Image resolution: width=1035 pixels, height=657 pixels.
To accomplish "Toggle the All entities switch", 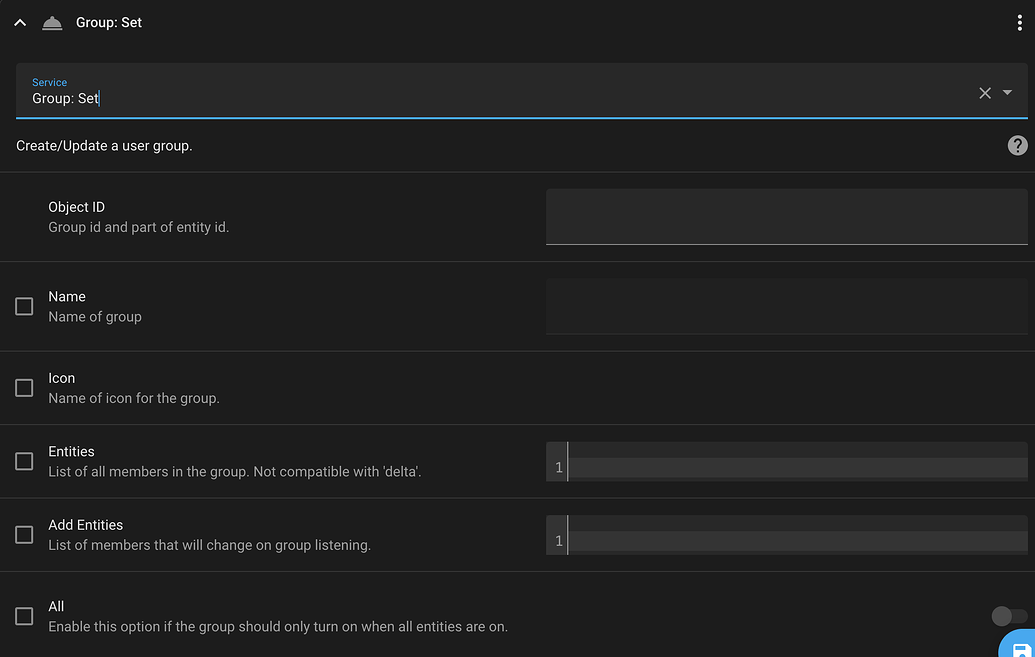I will click(x=1009, y=616).
